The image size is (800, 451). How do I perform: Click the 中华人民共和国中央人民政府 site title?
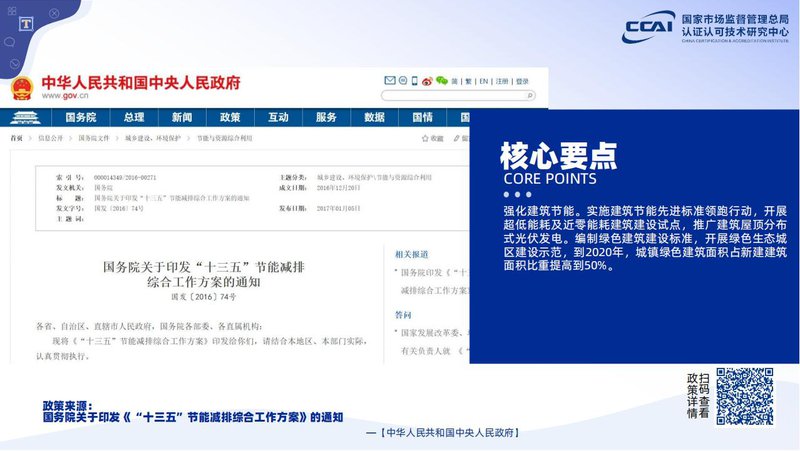(141, 83)
